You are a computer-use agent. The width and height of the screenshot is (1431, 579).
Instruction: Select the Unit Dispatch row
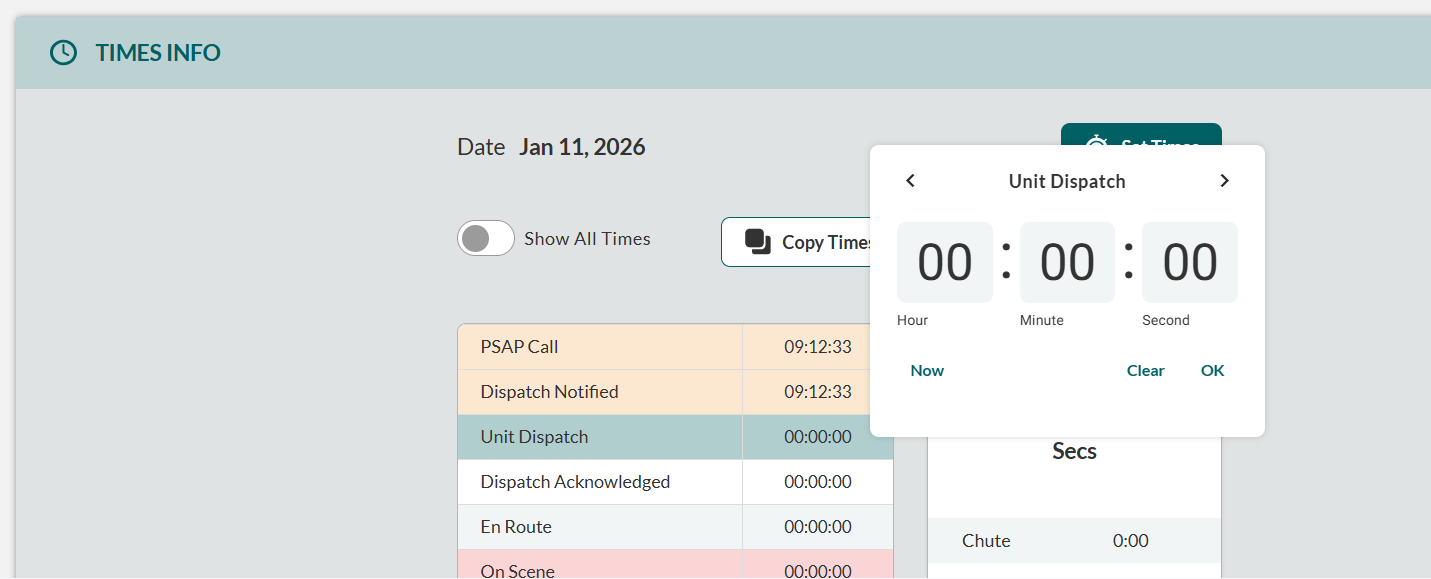pos(600,437)
